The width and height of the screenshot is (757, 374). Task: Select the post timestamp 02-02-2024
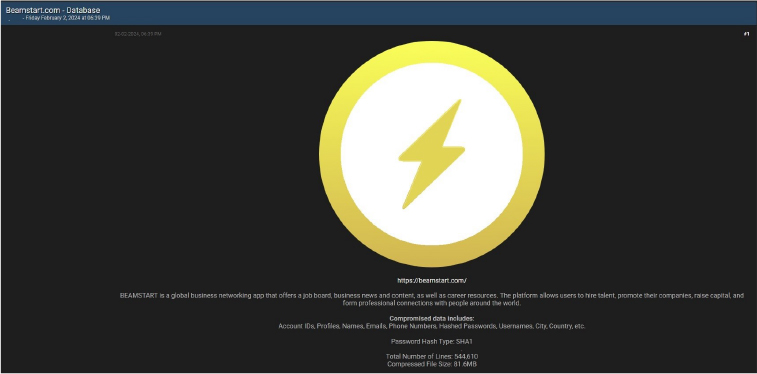click(x=138, y=34)
